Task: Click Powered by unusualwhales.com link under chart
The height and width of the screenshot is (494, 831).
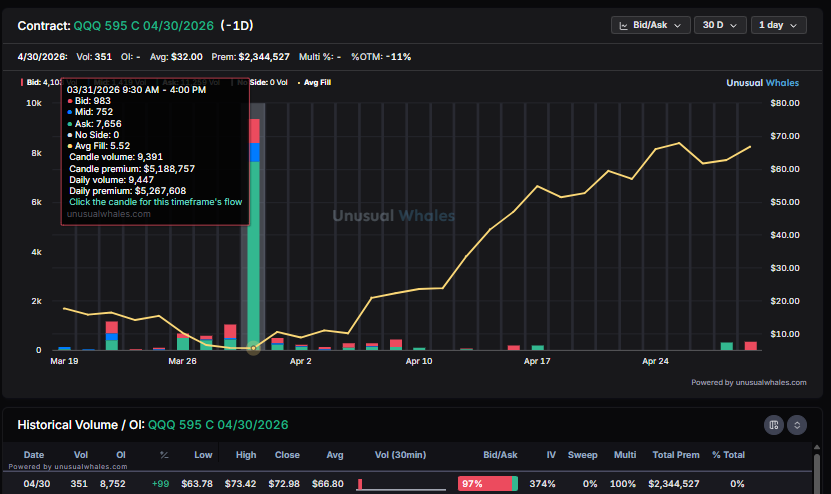Action: pyautogui.click(x=748, y=382)
